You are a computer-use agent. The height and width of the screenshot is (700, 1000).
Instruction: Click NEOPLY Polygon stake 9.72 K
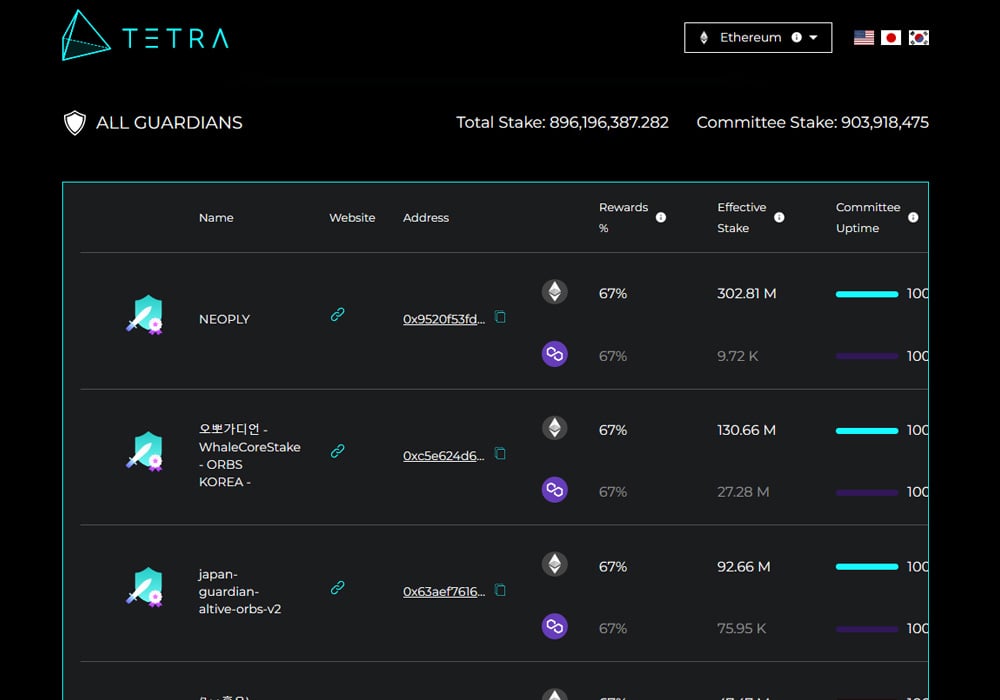738,356
